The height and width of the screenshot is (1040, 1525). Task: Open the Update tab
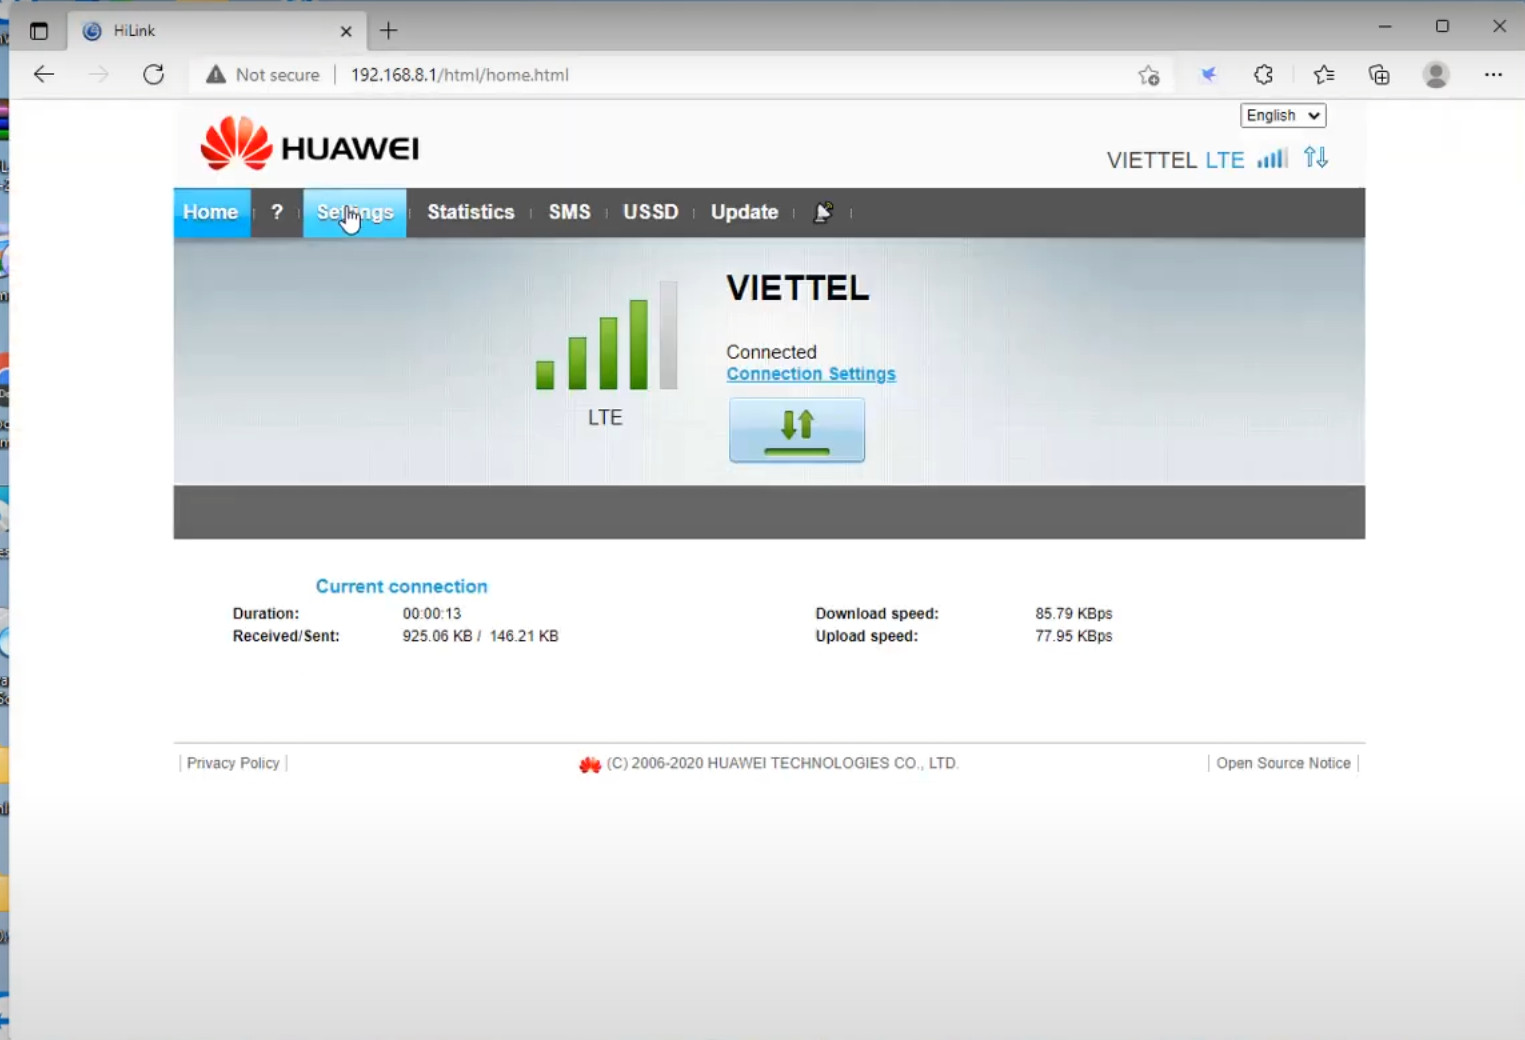745,212
